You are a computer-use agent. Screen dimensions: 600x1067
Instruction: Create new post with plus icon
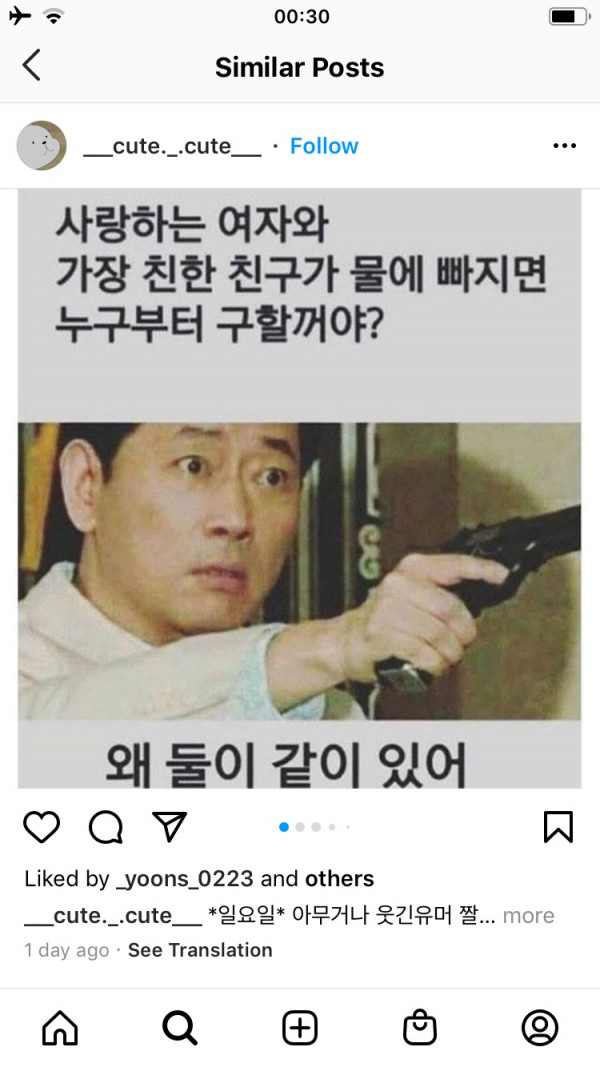[300, 1028]
